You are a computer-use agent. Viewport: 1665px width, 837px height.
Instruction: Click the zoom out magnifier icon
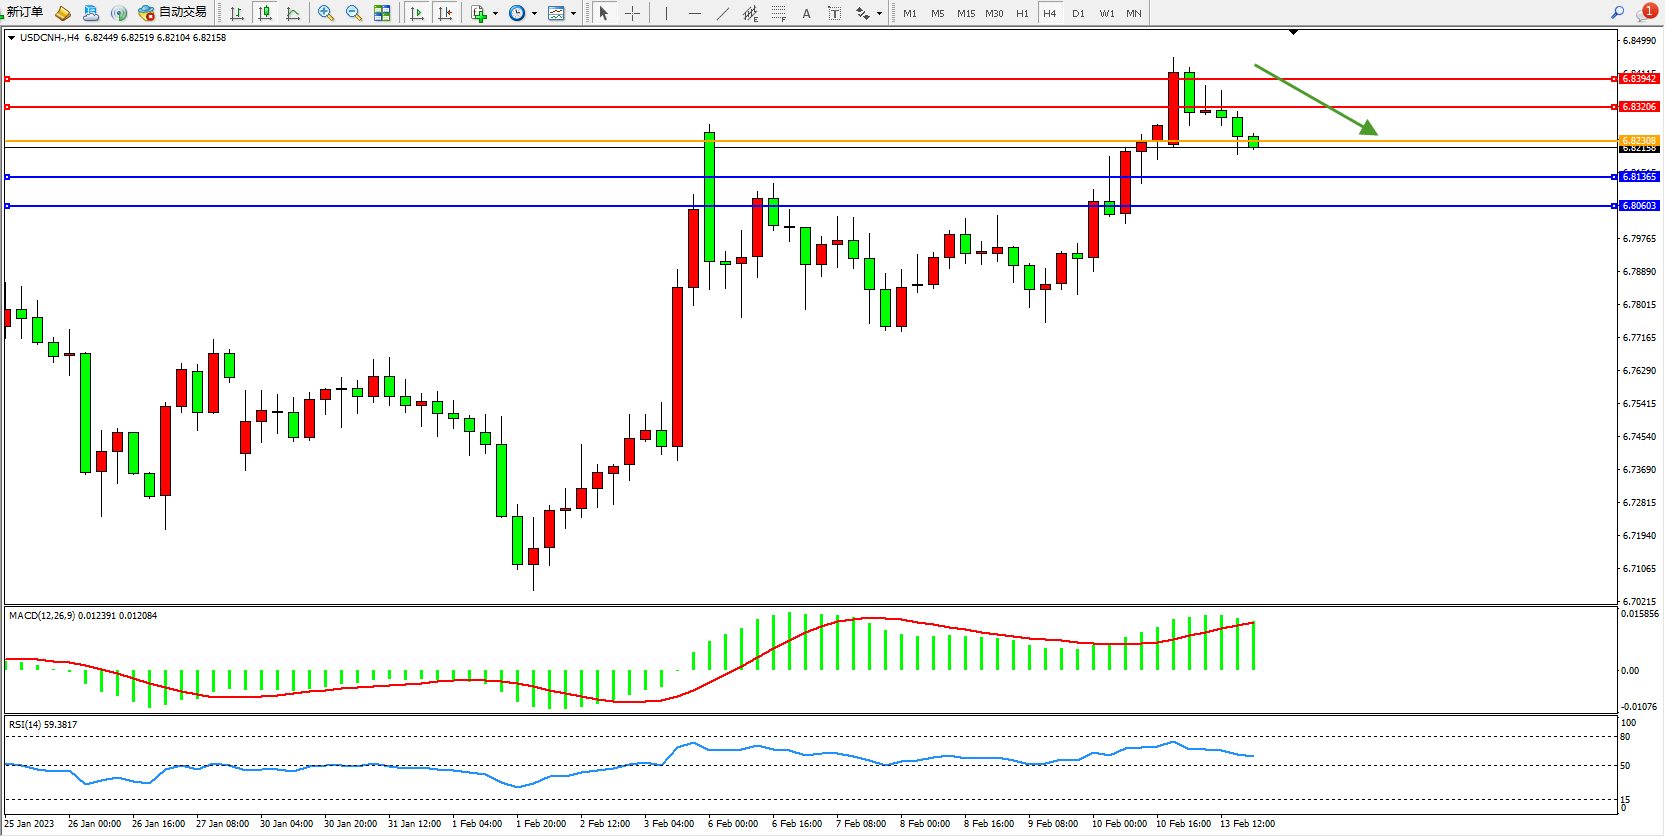(353, 13)
